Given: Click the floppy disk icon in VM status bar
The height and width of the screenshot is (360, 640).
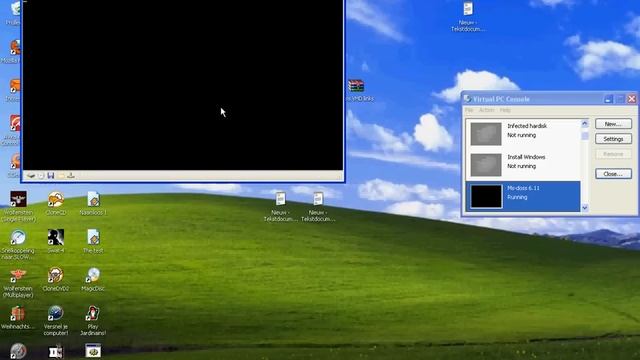Looking at the screenshot, I should coord(51,176).
